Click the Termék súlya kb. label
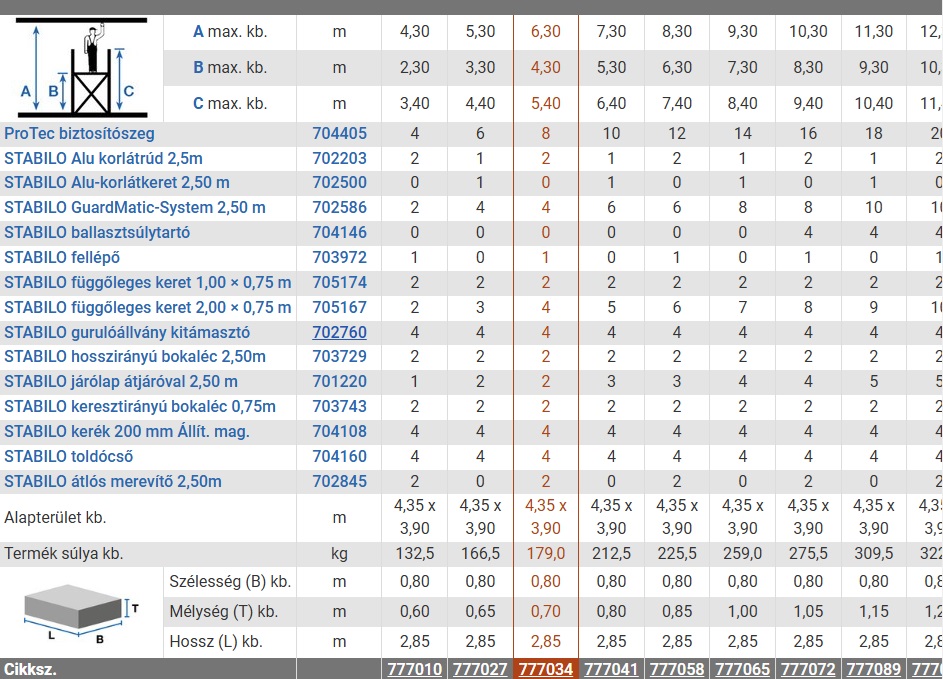Screen dimensions: 943x679 [x=64, y=553]
